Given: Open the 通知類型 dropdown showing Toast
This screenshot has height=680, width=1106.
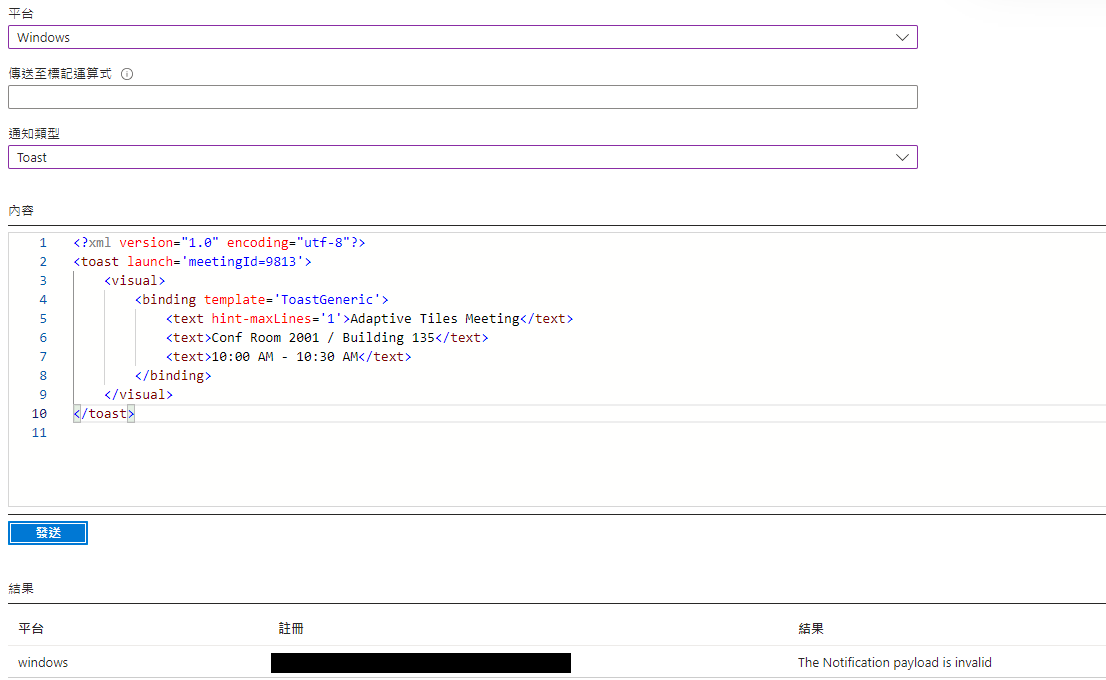Looking at the screenshot, I should pyautogui.click(x=463, y=157).
